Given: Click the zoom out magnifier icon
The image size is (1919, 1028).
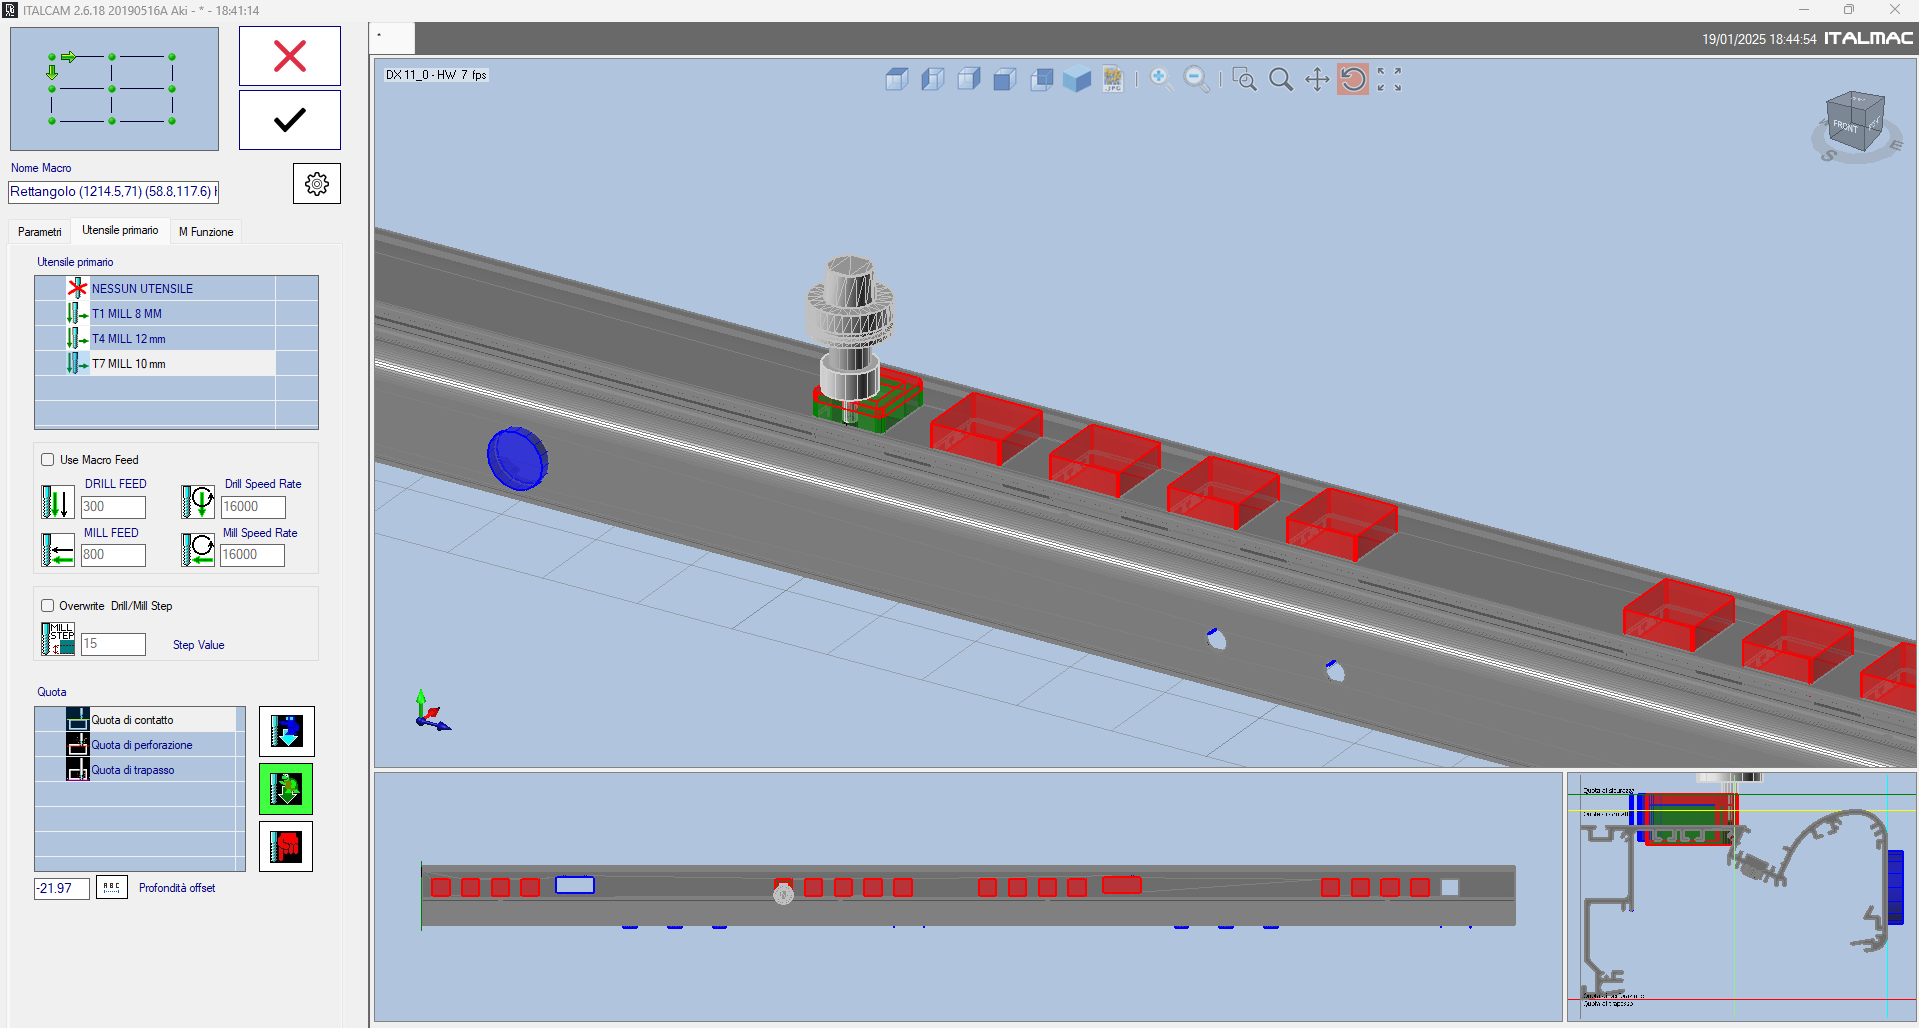Looking at the screenshot, I should [x=1196, y=79].
